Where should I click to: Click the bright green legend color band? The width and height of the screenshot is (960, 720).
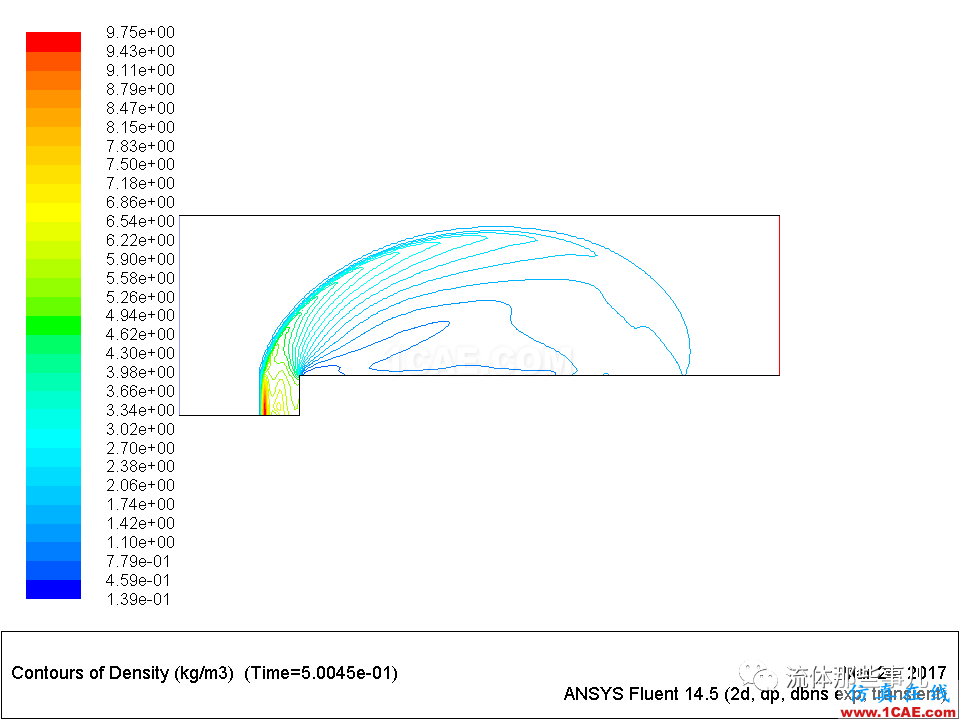pyautogui.click(x=53, y=325)
